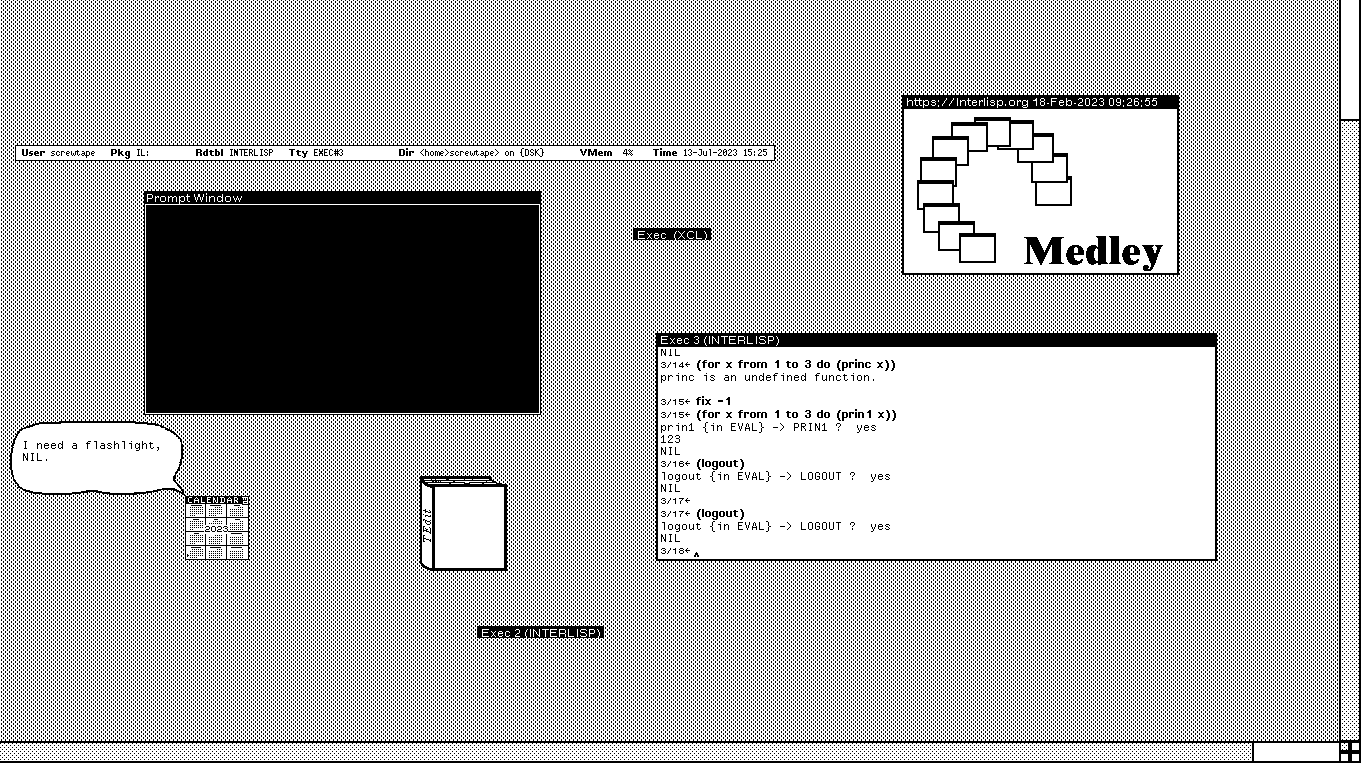Click the "I need a flashlight" speech bubble
Image resolution: width=1361 pixels, height=763 pixels.
pyautogui.click(x=97, y=458)
